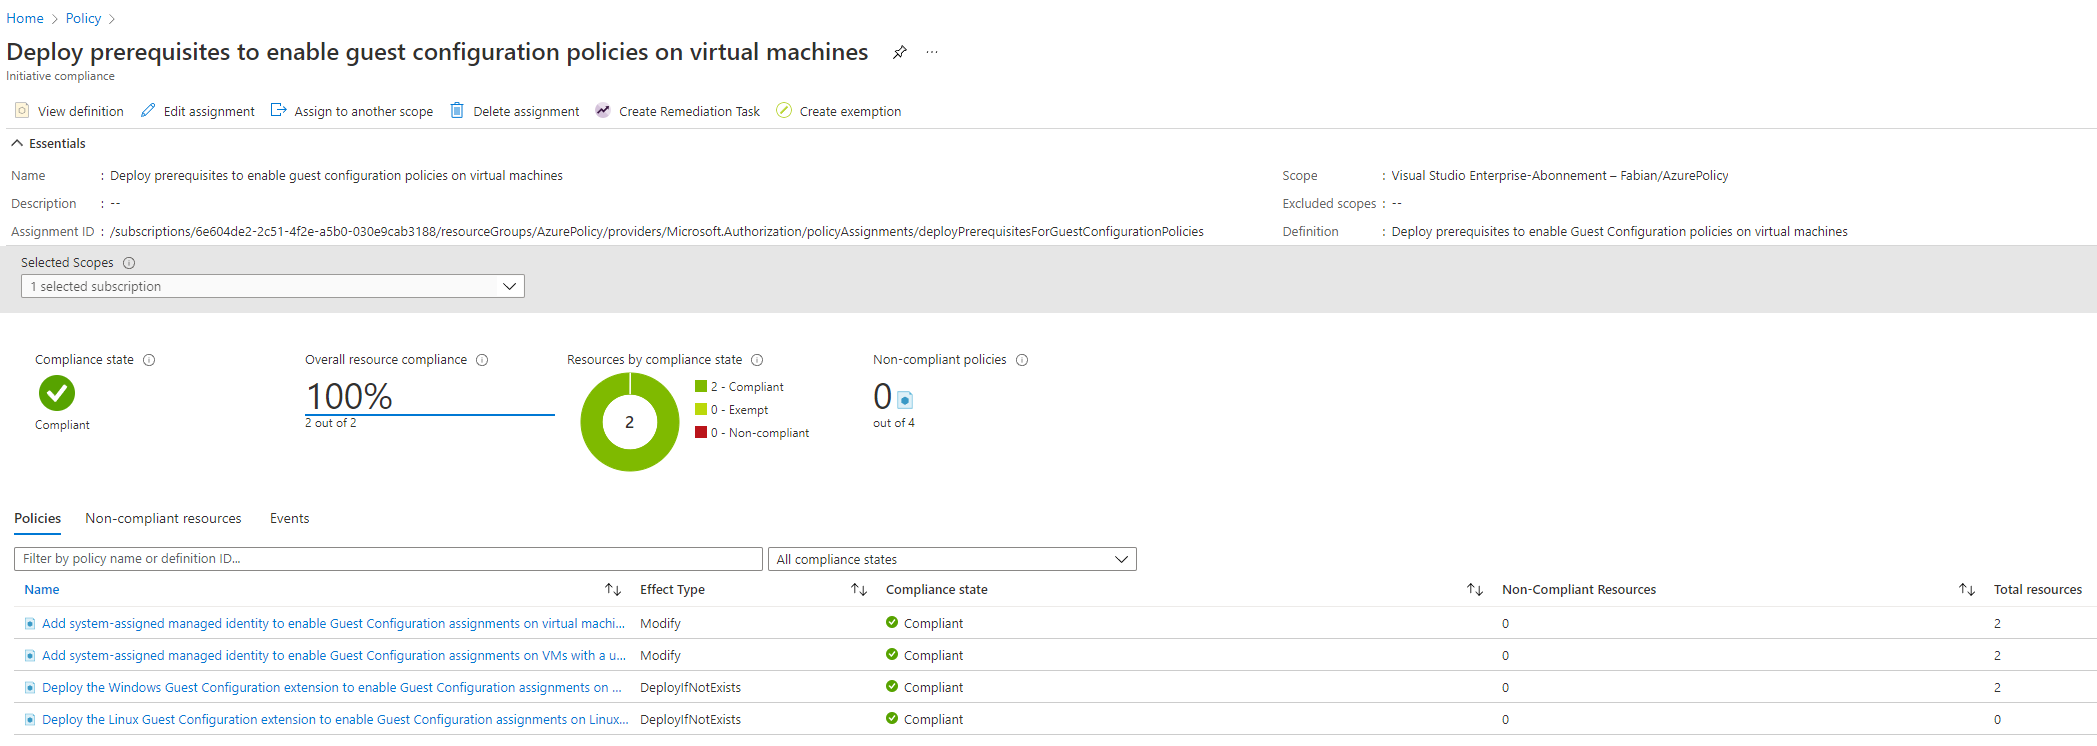This screenshot has height=746, width=2097.
Task: Click policy icon of Windows extension row
Action: pos(30,688)
